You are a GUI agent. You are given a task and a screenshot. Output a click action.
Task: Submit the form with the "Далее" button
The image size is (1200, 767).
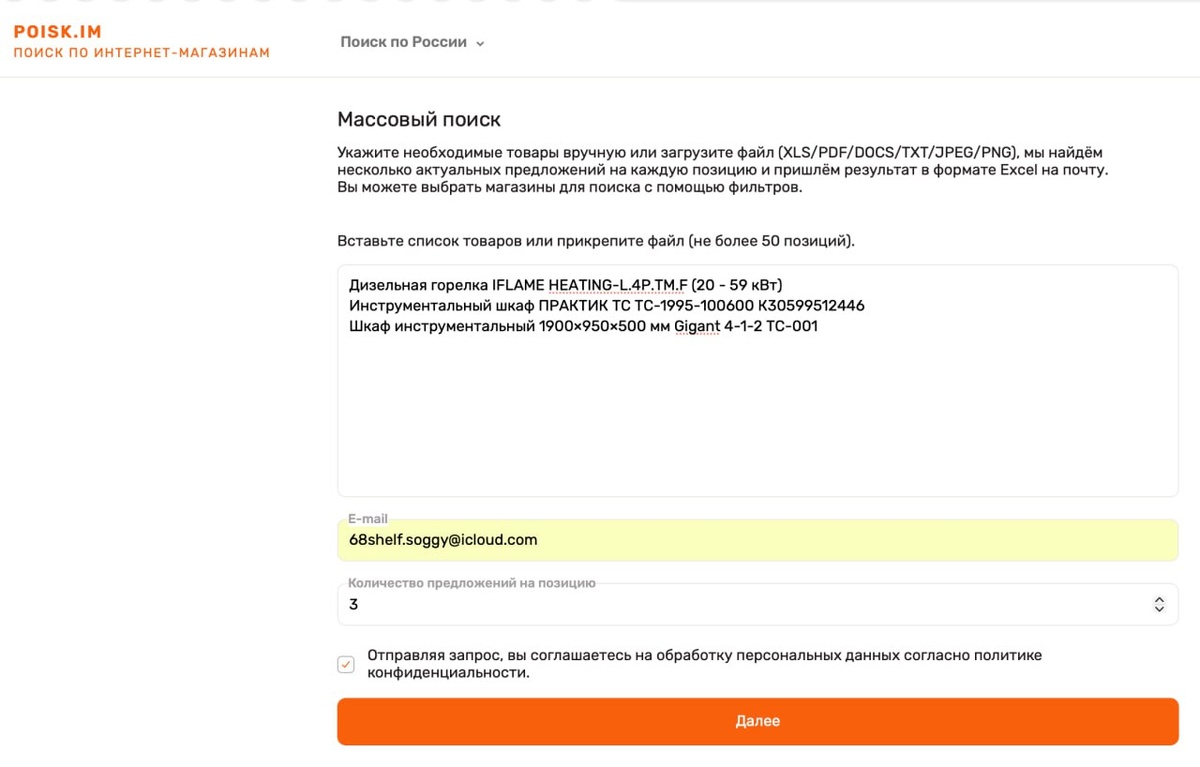757,721
